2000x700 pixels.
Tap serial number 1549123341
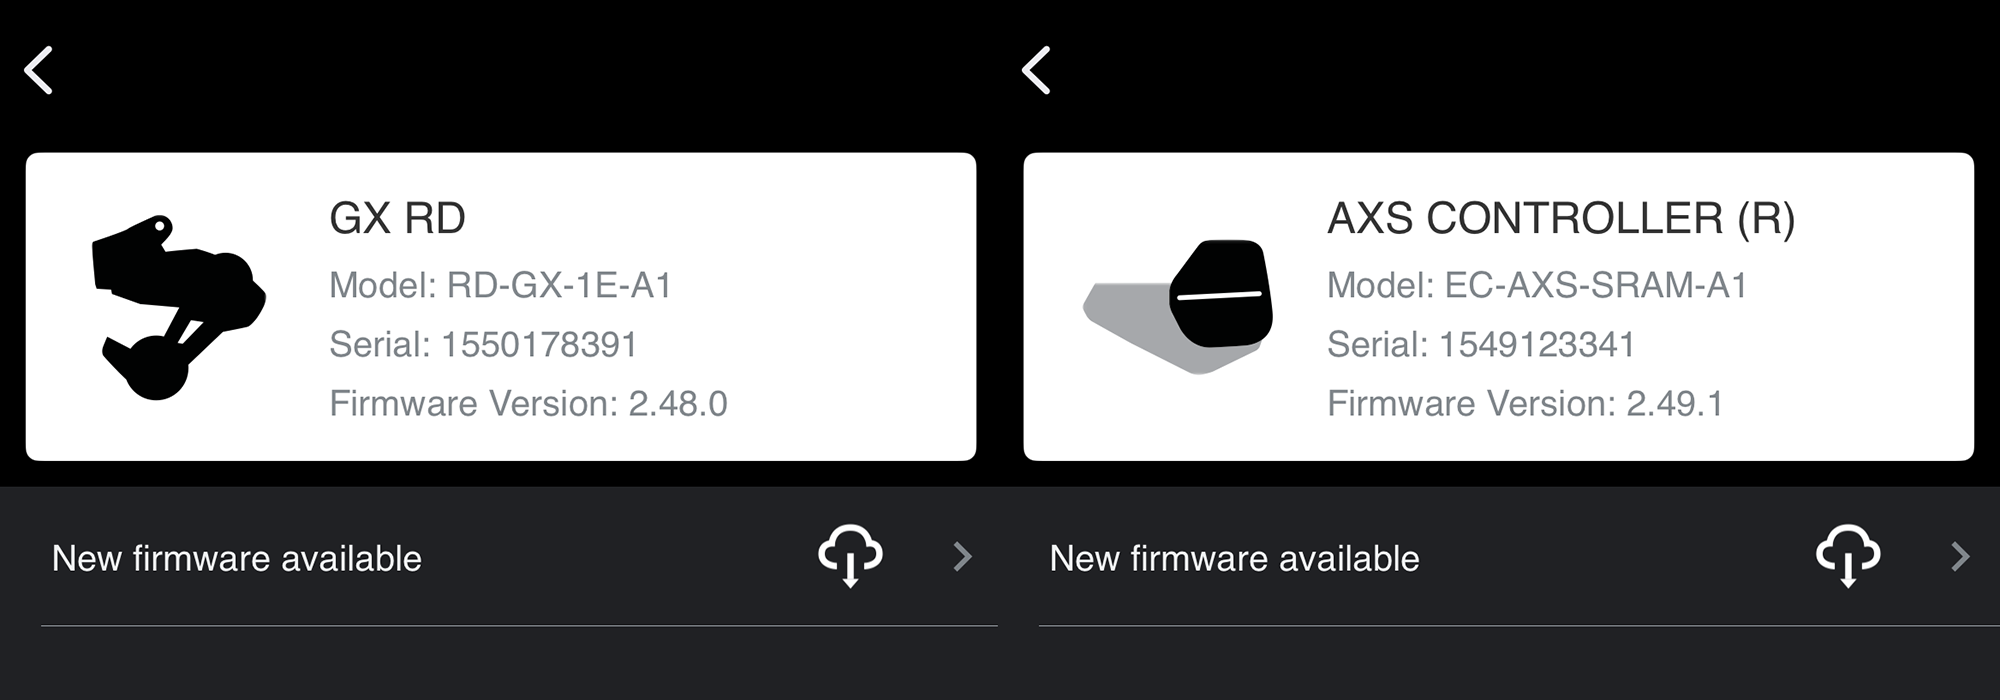click(1481, 344)
